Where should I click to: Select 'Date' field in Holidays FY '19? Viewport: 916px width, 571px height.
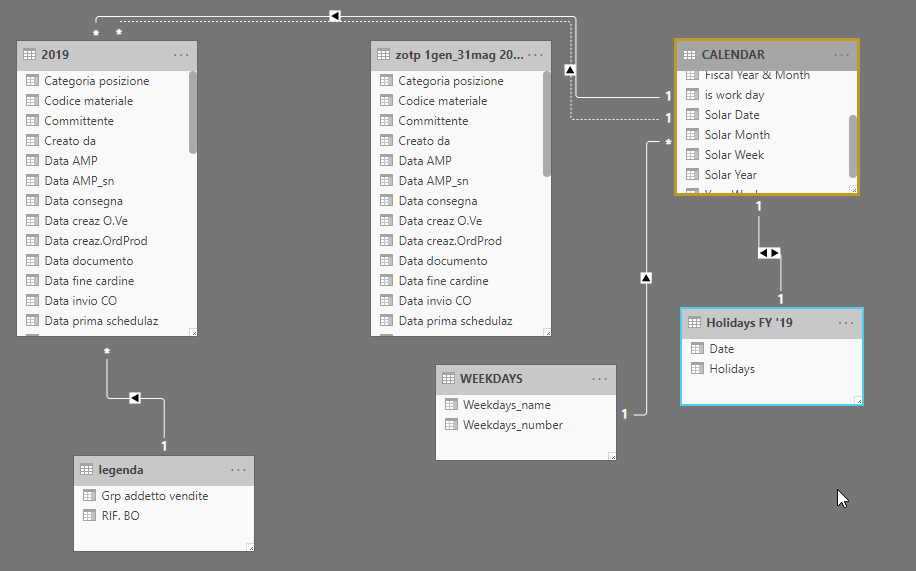tap(721, 349)
